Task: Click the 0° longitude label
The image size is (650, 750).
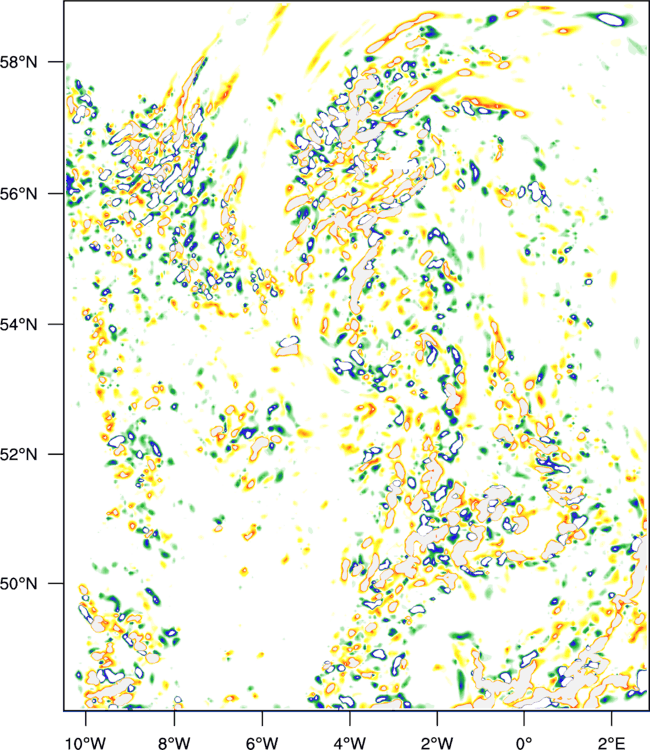Action: (x=524, y=743)
